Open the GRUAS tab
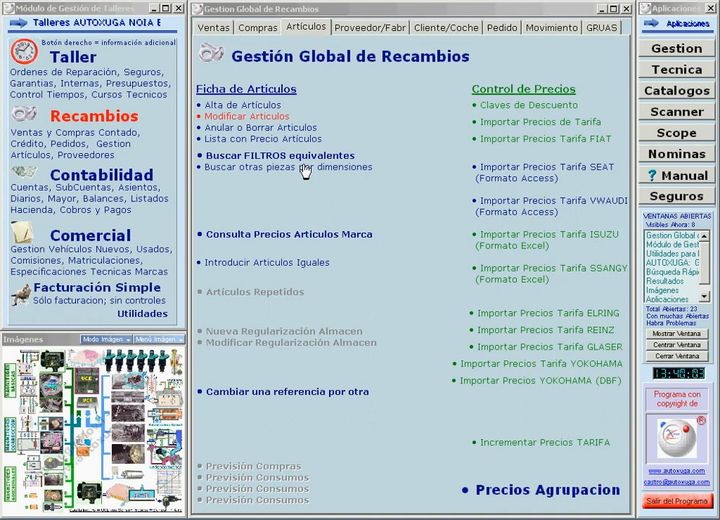Screen dimensions: 720x520 click(x=602, y=28)
